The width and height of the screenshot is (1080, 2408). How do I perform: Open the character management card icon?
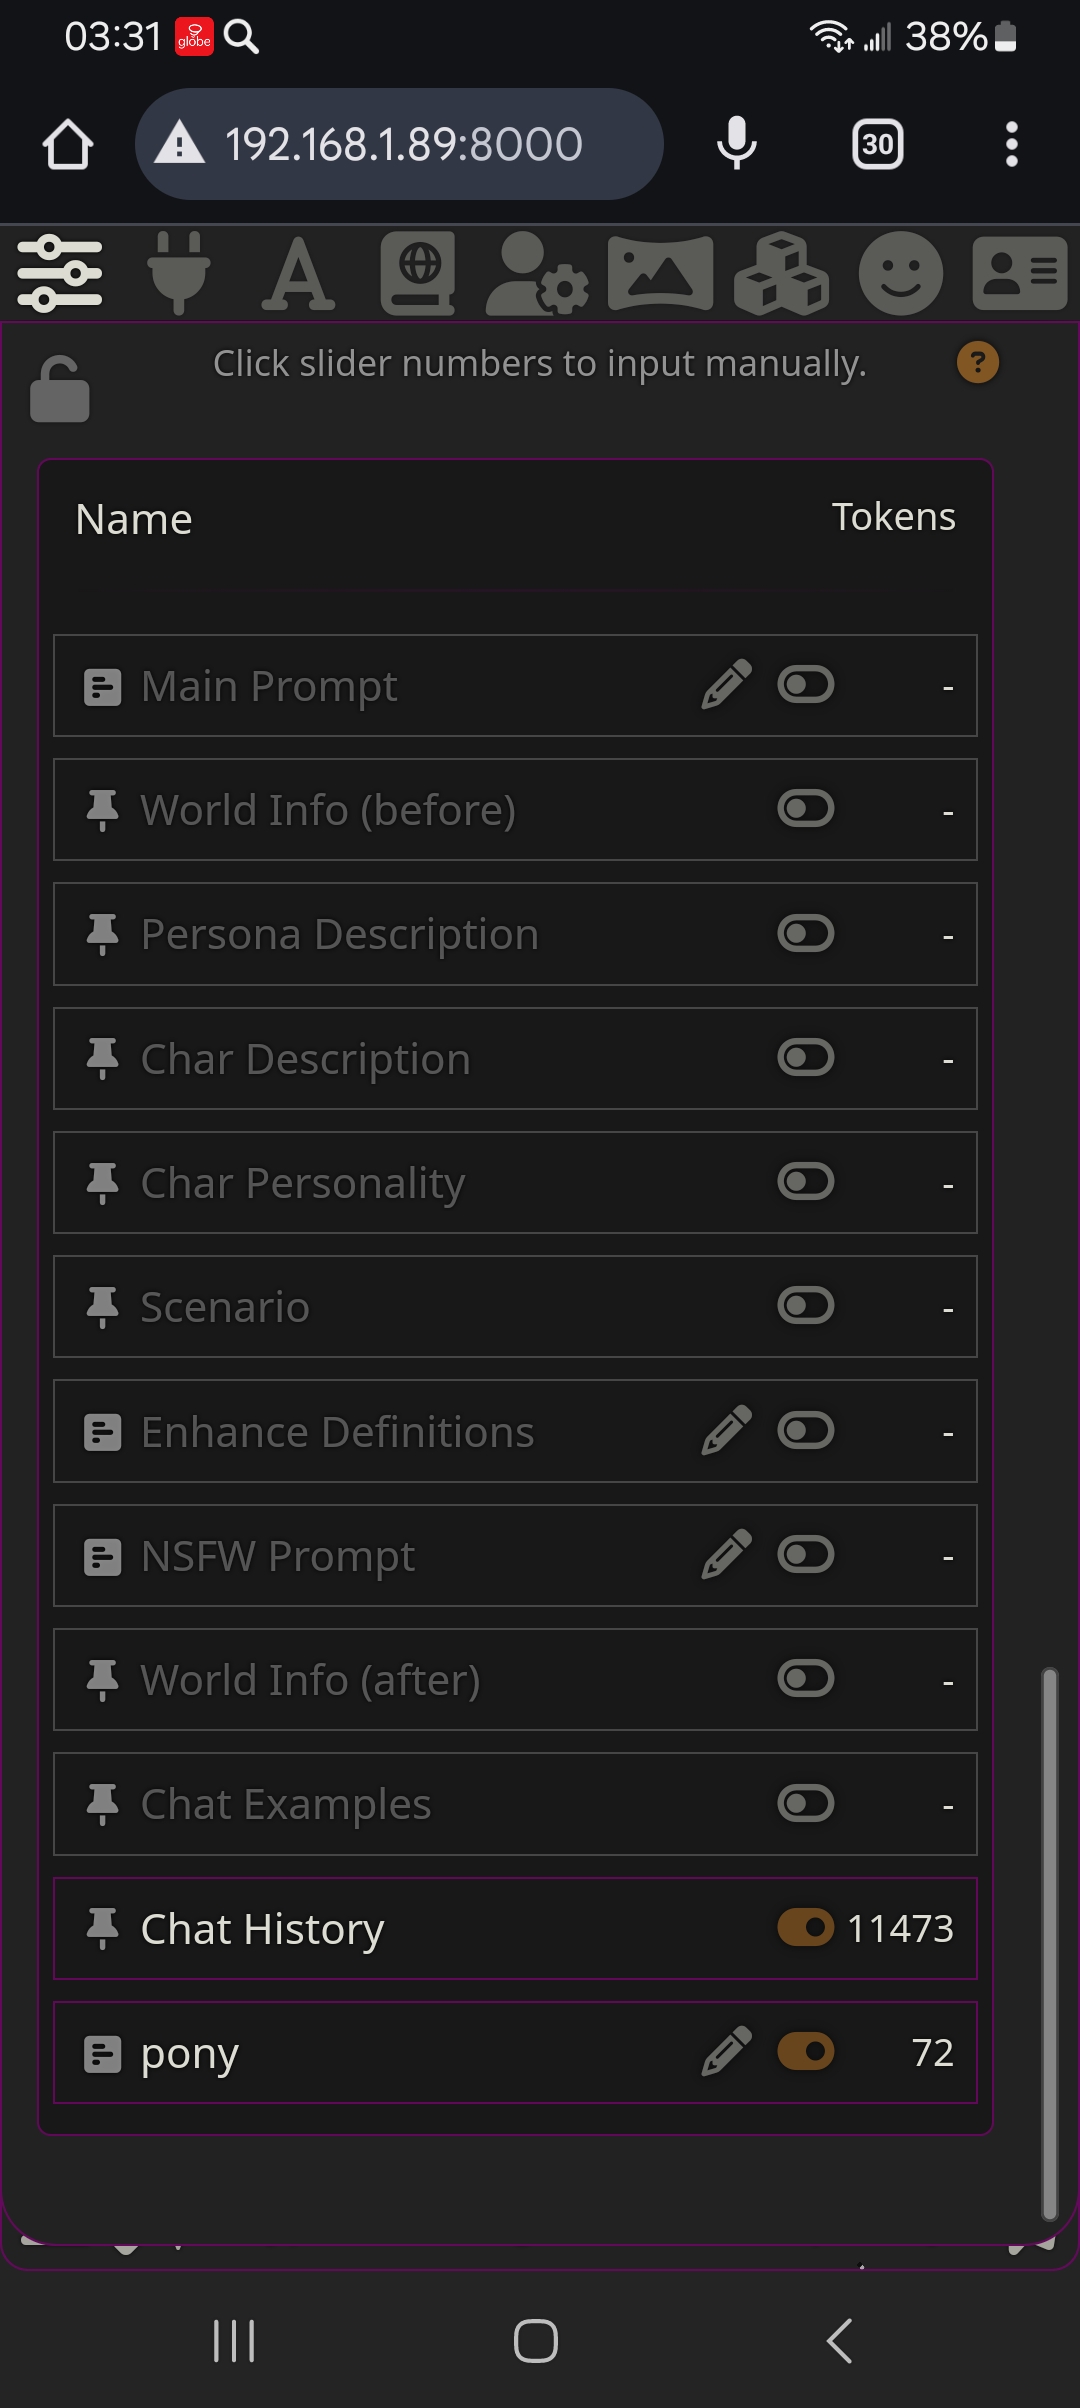click(x=1020, y=273)
